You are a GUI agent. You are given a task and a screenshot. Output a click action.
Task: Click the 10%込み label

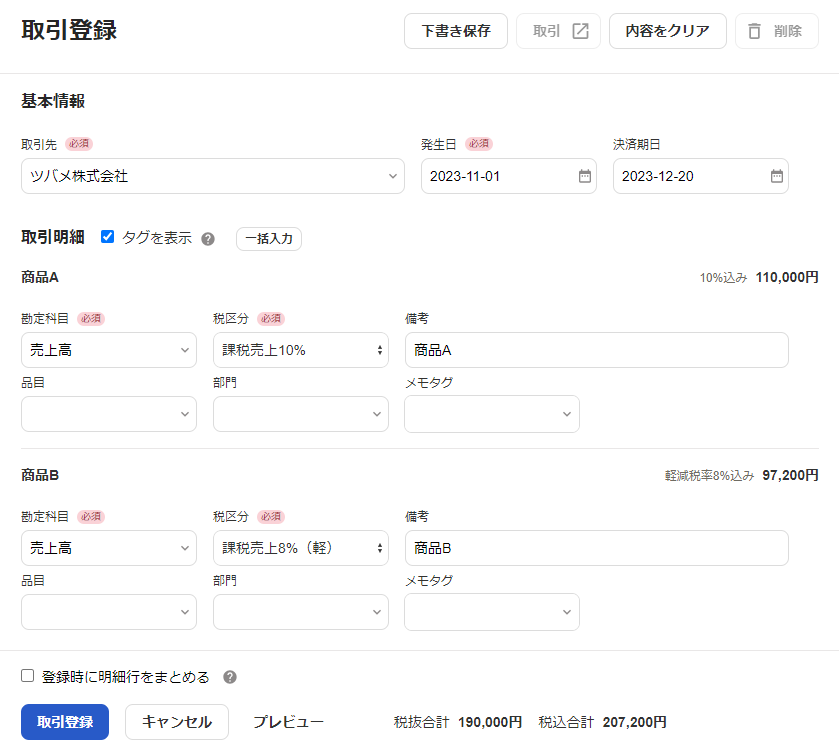[x=723, y=278]
